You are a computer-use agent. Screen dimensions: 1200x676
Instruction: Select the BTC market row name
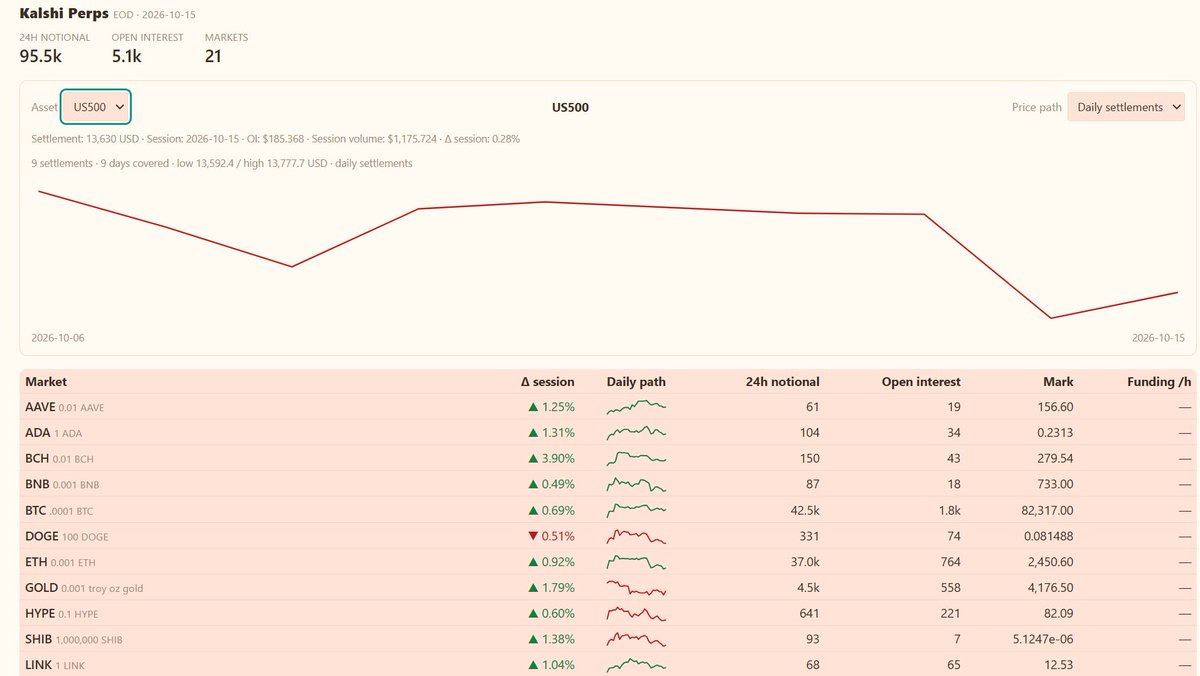[36, 510]
